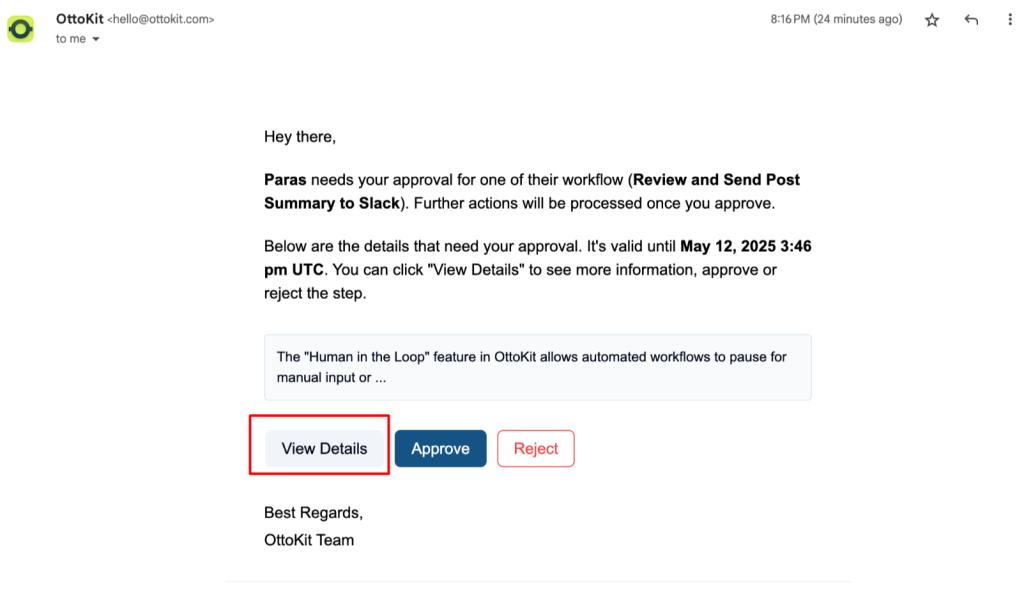The width and height of the screenshot is (1024, 591).
Task: Reject the workflow step
Action: coord(536,449)
